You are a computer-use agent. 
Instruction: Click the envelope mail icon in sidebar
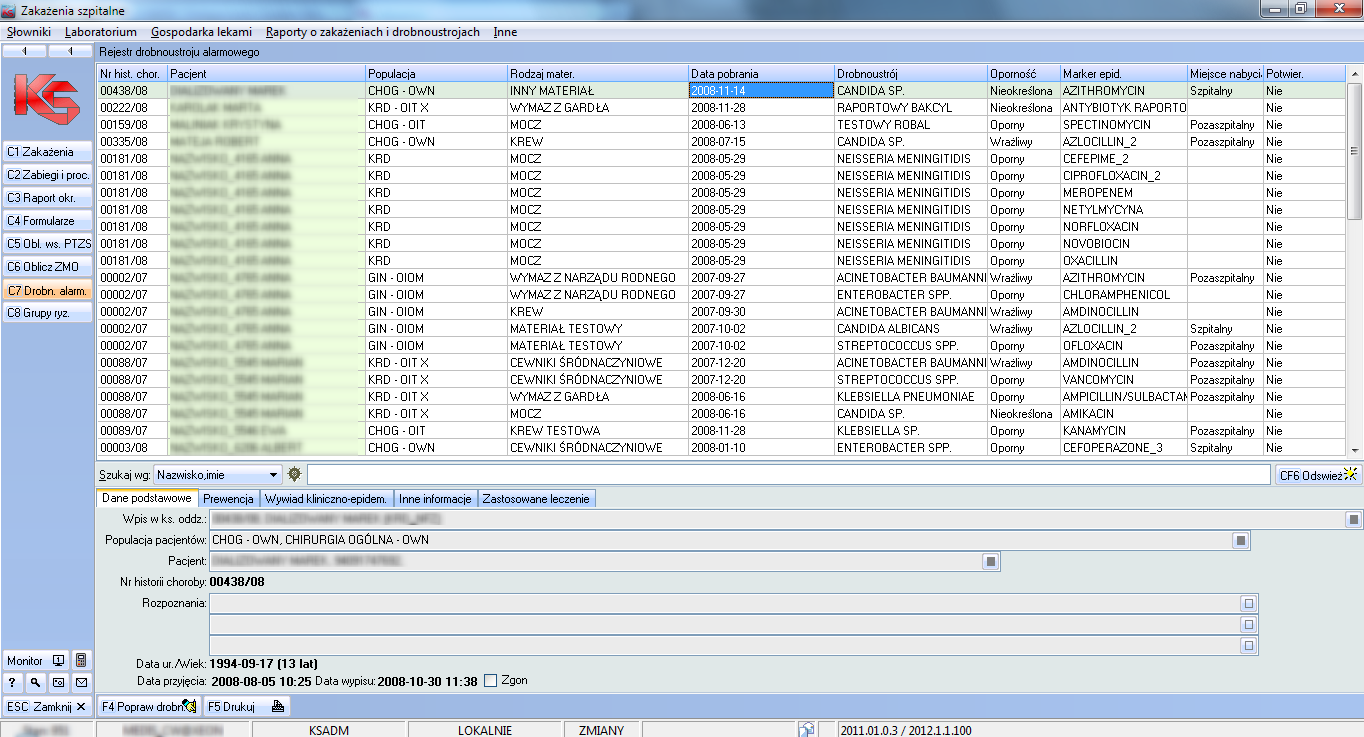pyautogui.click(x=81, y=683)
